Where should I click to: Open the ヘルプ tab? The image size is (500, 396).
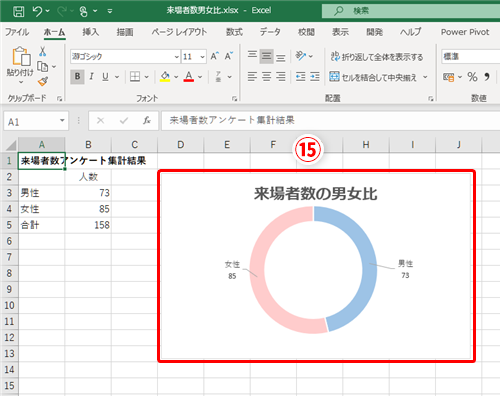point(411,32)
